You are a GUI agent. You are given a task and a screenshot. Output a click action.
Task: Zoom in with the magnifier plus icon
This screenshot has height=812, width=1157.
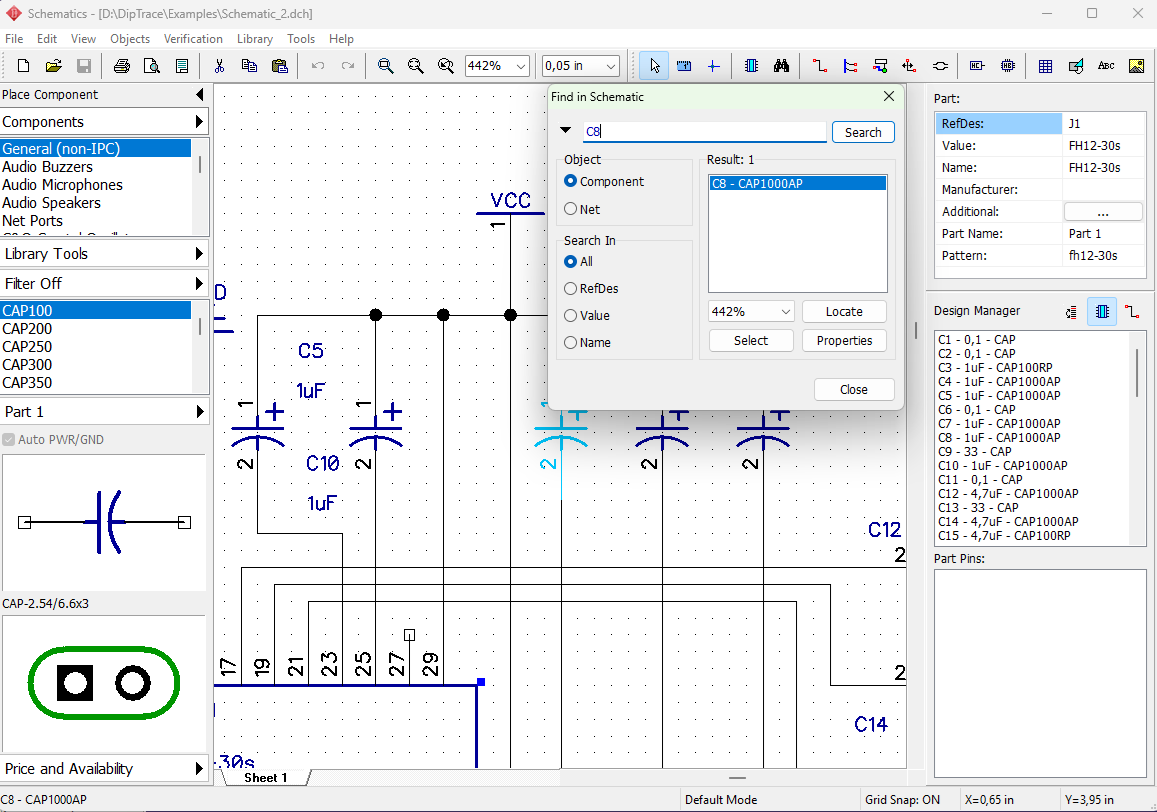click(385, 66)
